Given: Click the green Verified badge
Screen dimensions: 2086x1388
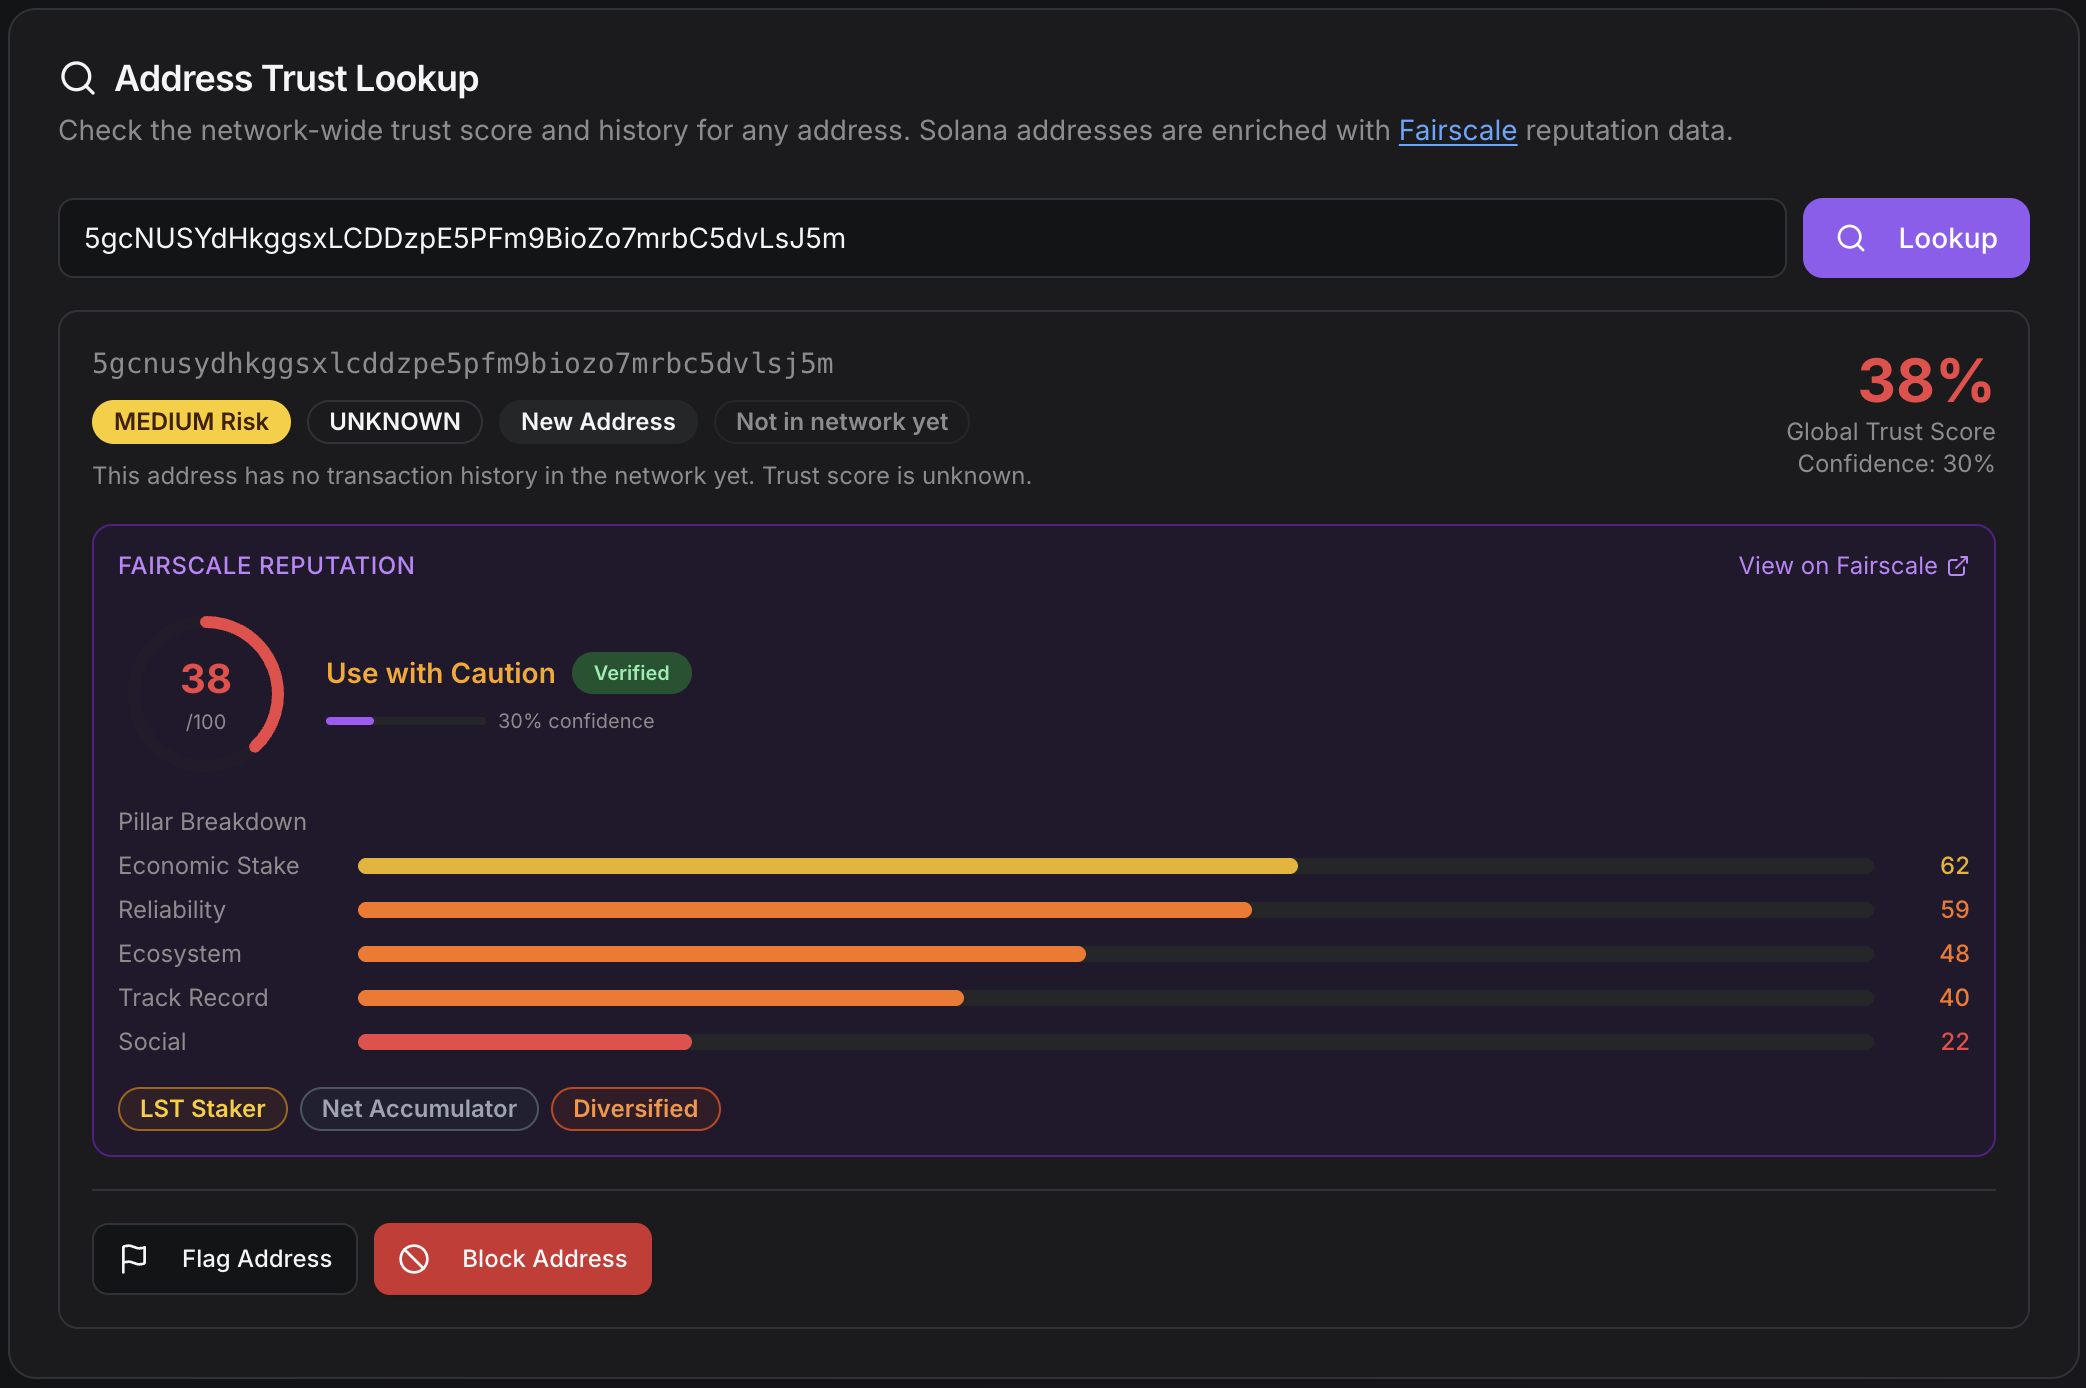Looking at the screenshot, I should pos(632,673).
